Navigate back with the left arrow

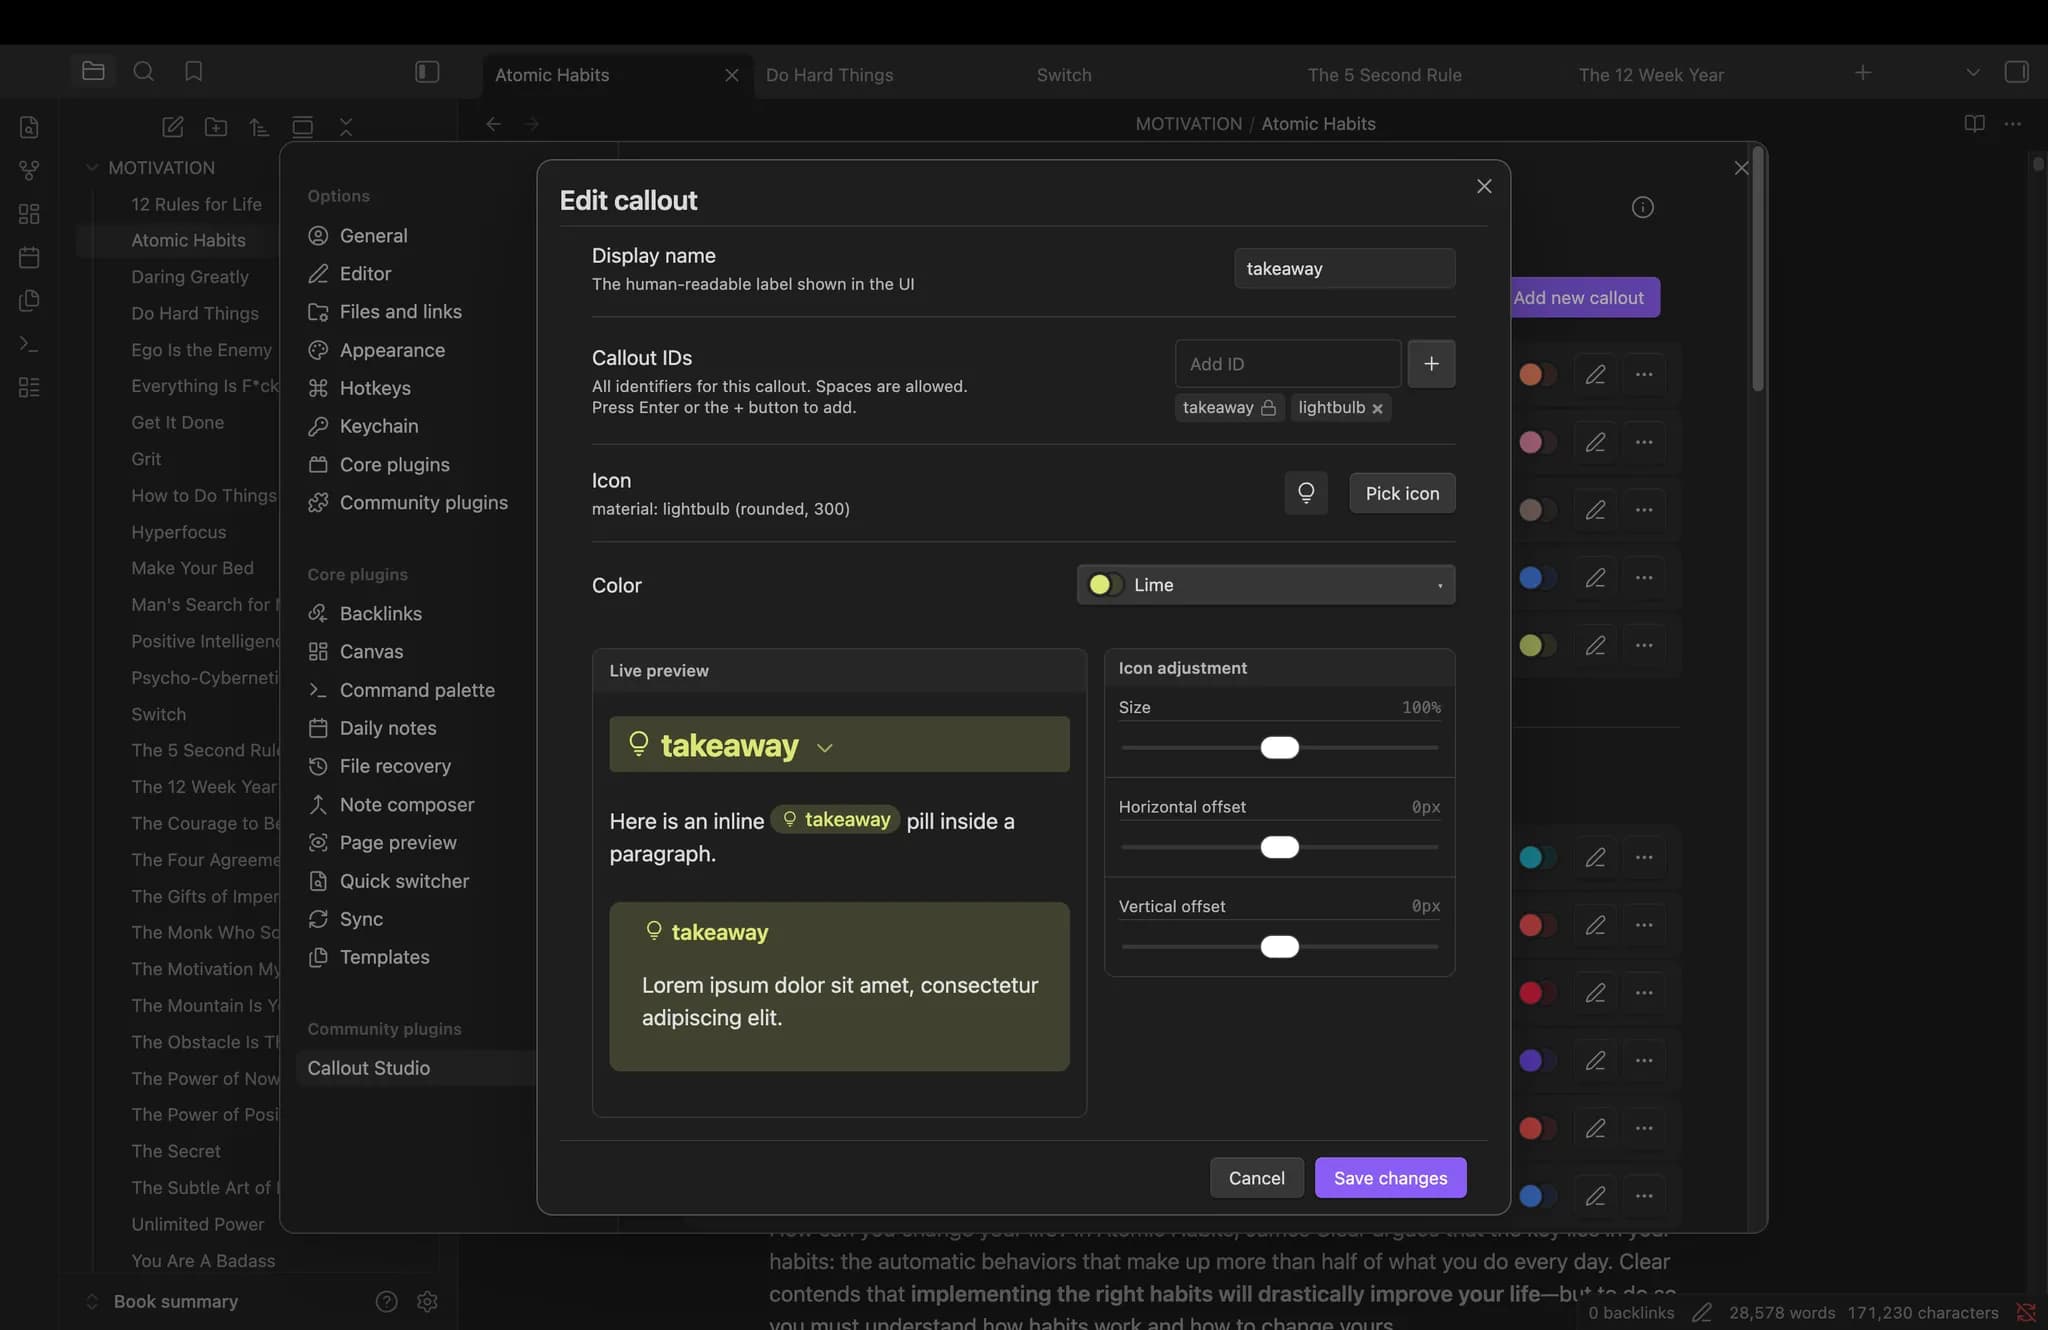(x=493, y=124)
